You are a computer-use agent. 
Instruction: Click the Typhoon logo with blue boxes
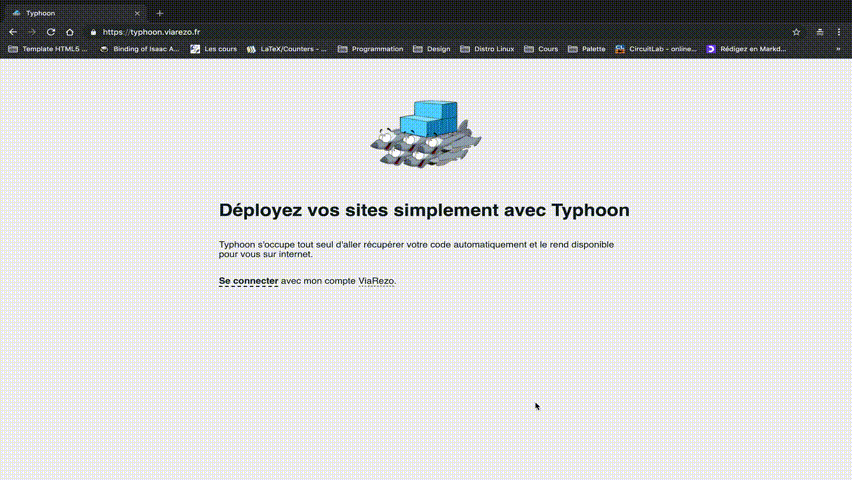click(426, 134)
